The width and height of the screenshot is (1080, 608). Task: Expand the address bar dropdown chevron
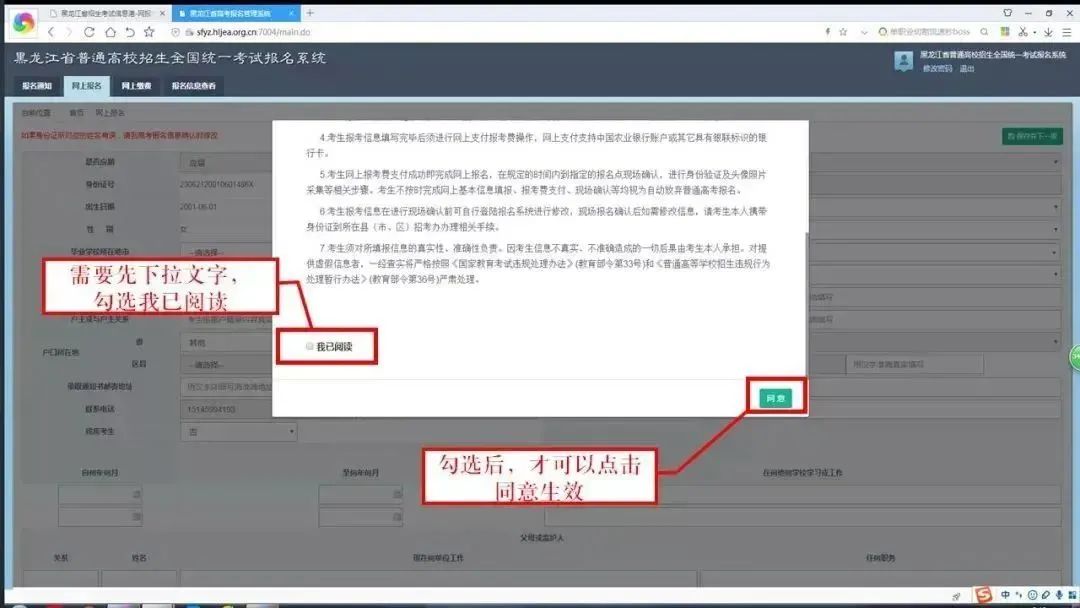point(864,32)
